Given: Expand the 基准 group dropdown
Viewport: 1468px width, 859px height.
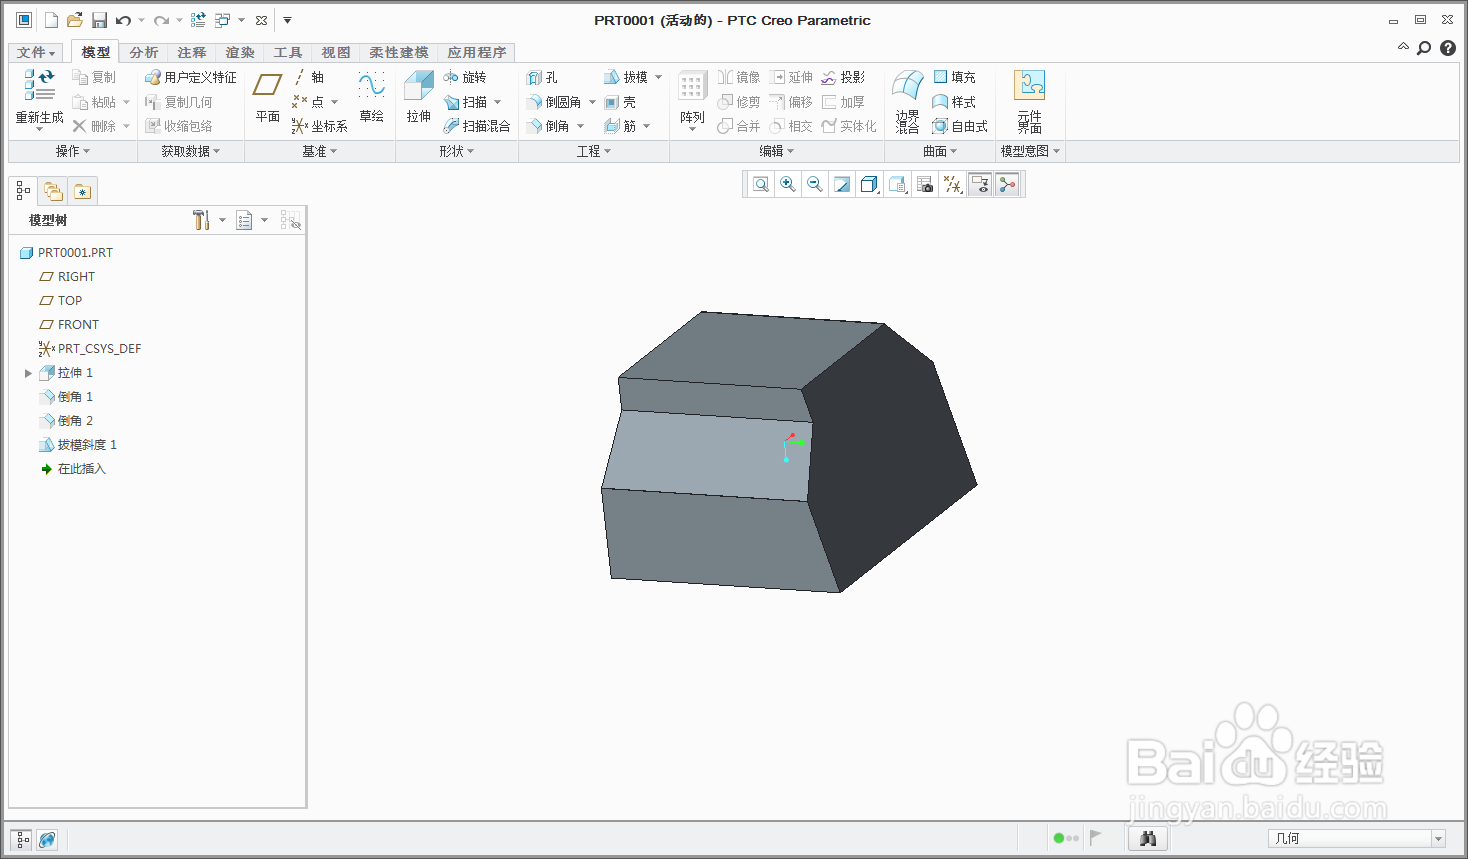Looking at the screenshot, I should point(320,151).
